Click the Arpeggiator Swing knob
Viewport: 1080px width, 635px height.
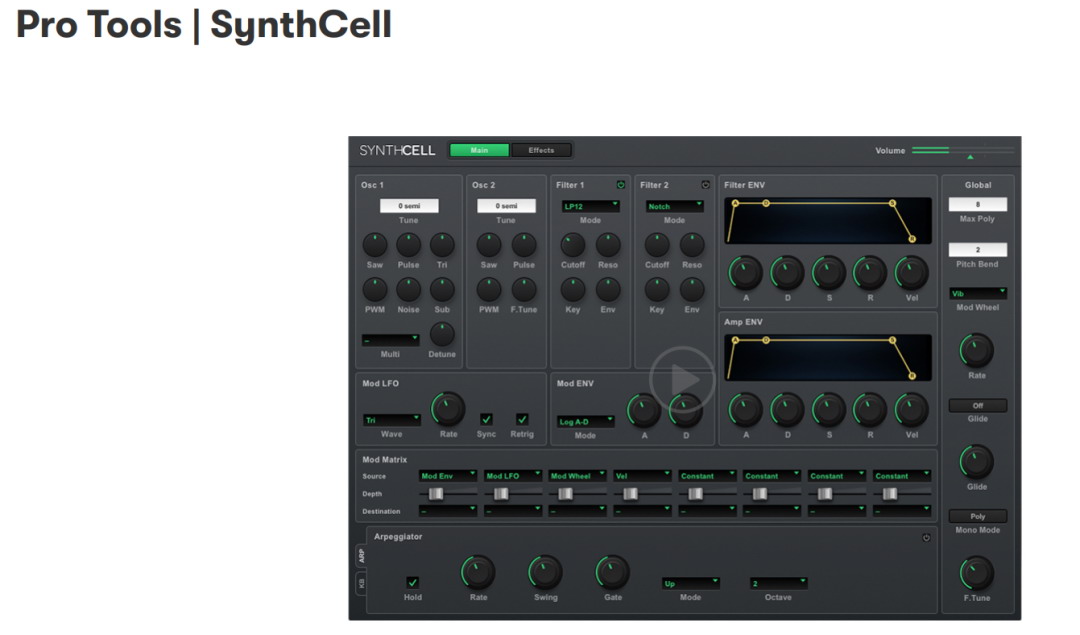546,572
